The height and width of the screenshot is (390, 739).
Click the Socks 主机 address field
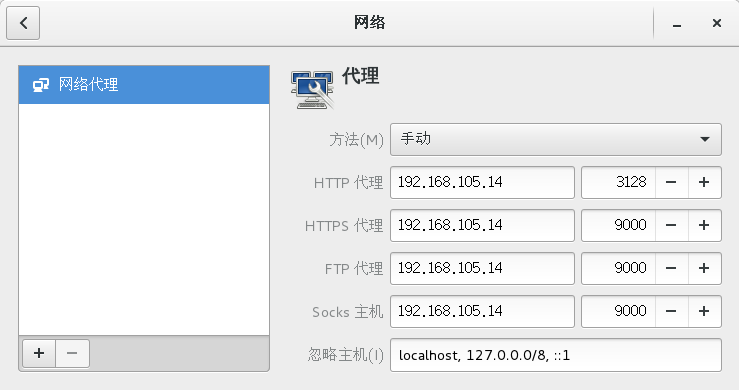pos(482,311)
